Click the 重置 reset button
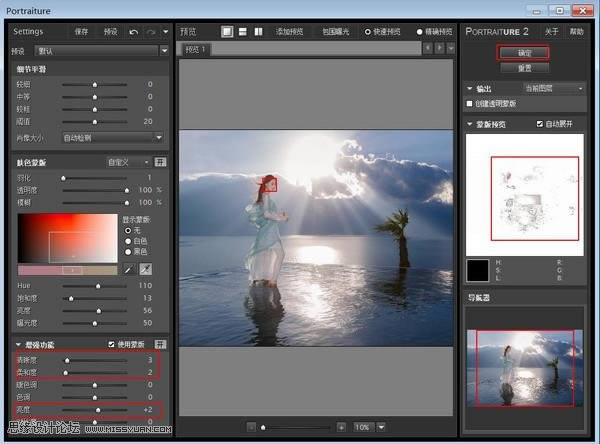This screenshot has width=600, height=444. pos(524,68)
